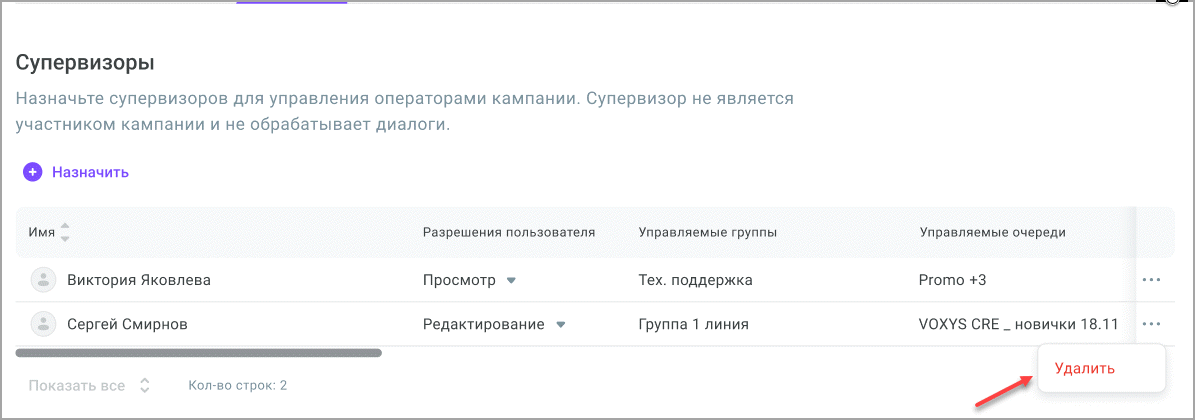Viewport: 1195px width, 420px height.
Task: Select the name Сергей Смирнов
Action: 127,324
